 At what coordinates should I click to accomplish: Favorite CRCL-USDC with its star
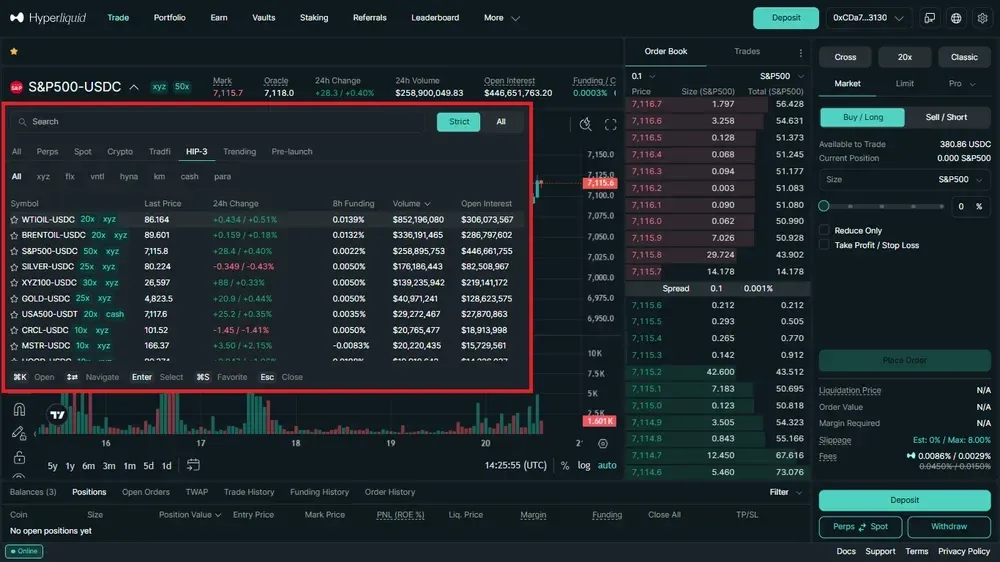pyautogui.click(x=14, y=330)
